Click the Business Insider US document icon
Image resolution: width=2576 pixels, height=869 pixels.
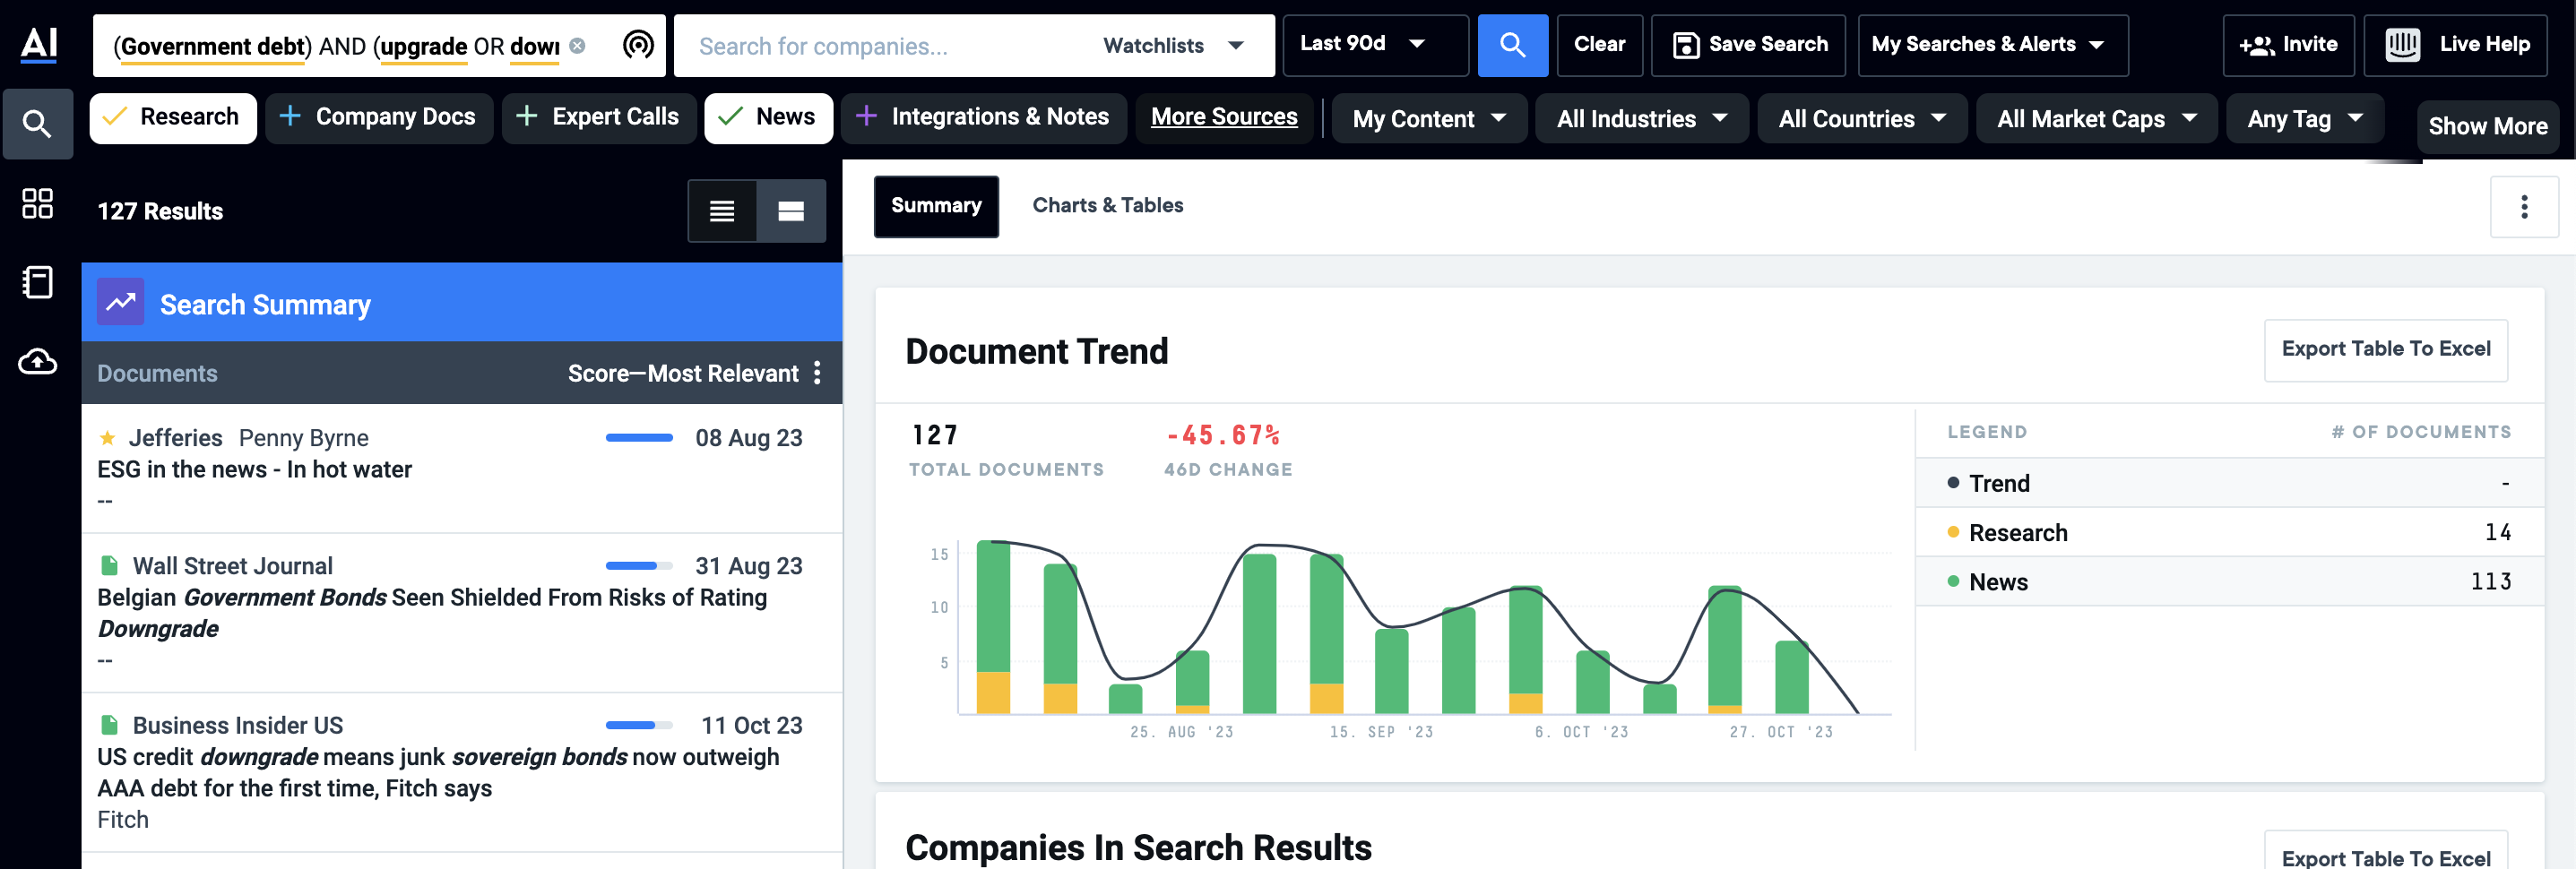[109, 725]
